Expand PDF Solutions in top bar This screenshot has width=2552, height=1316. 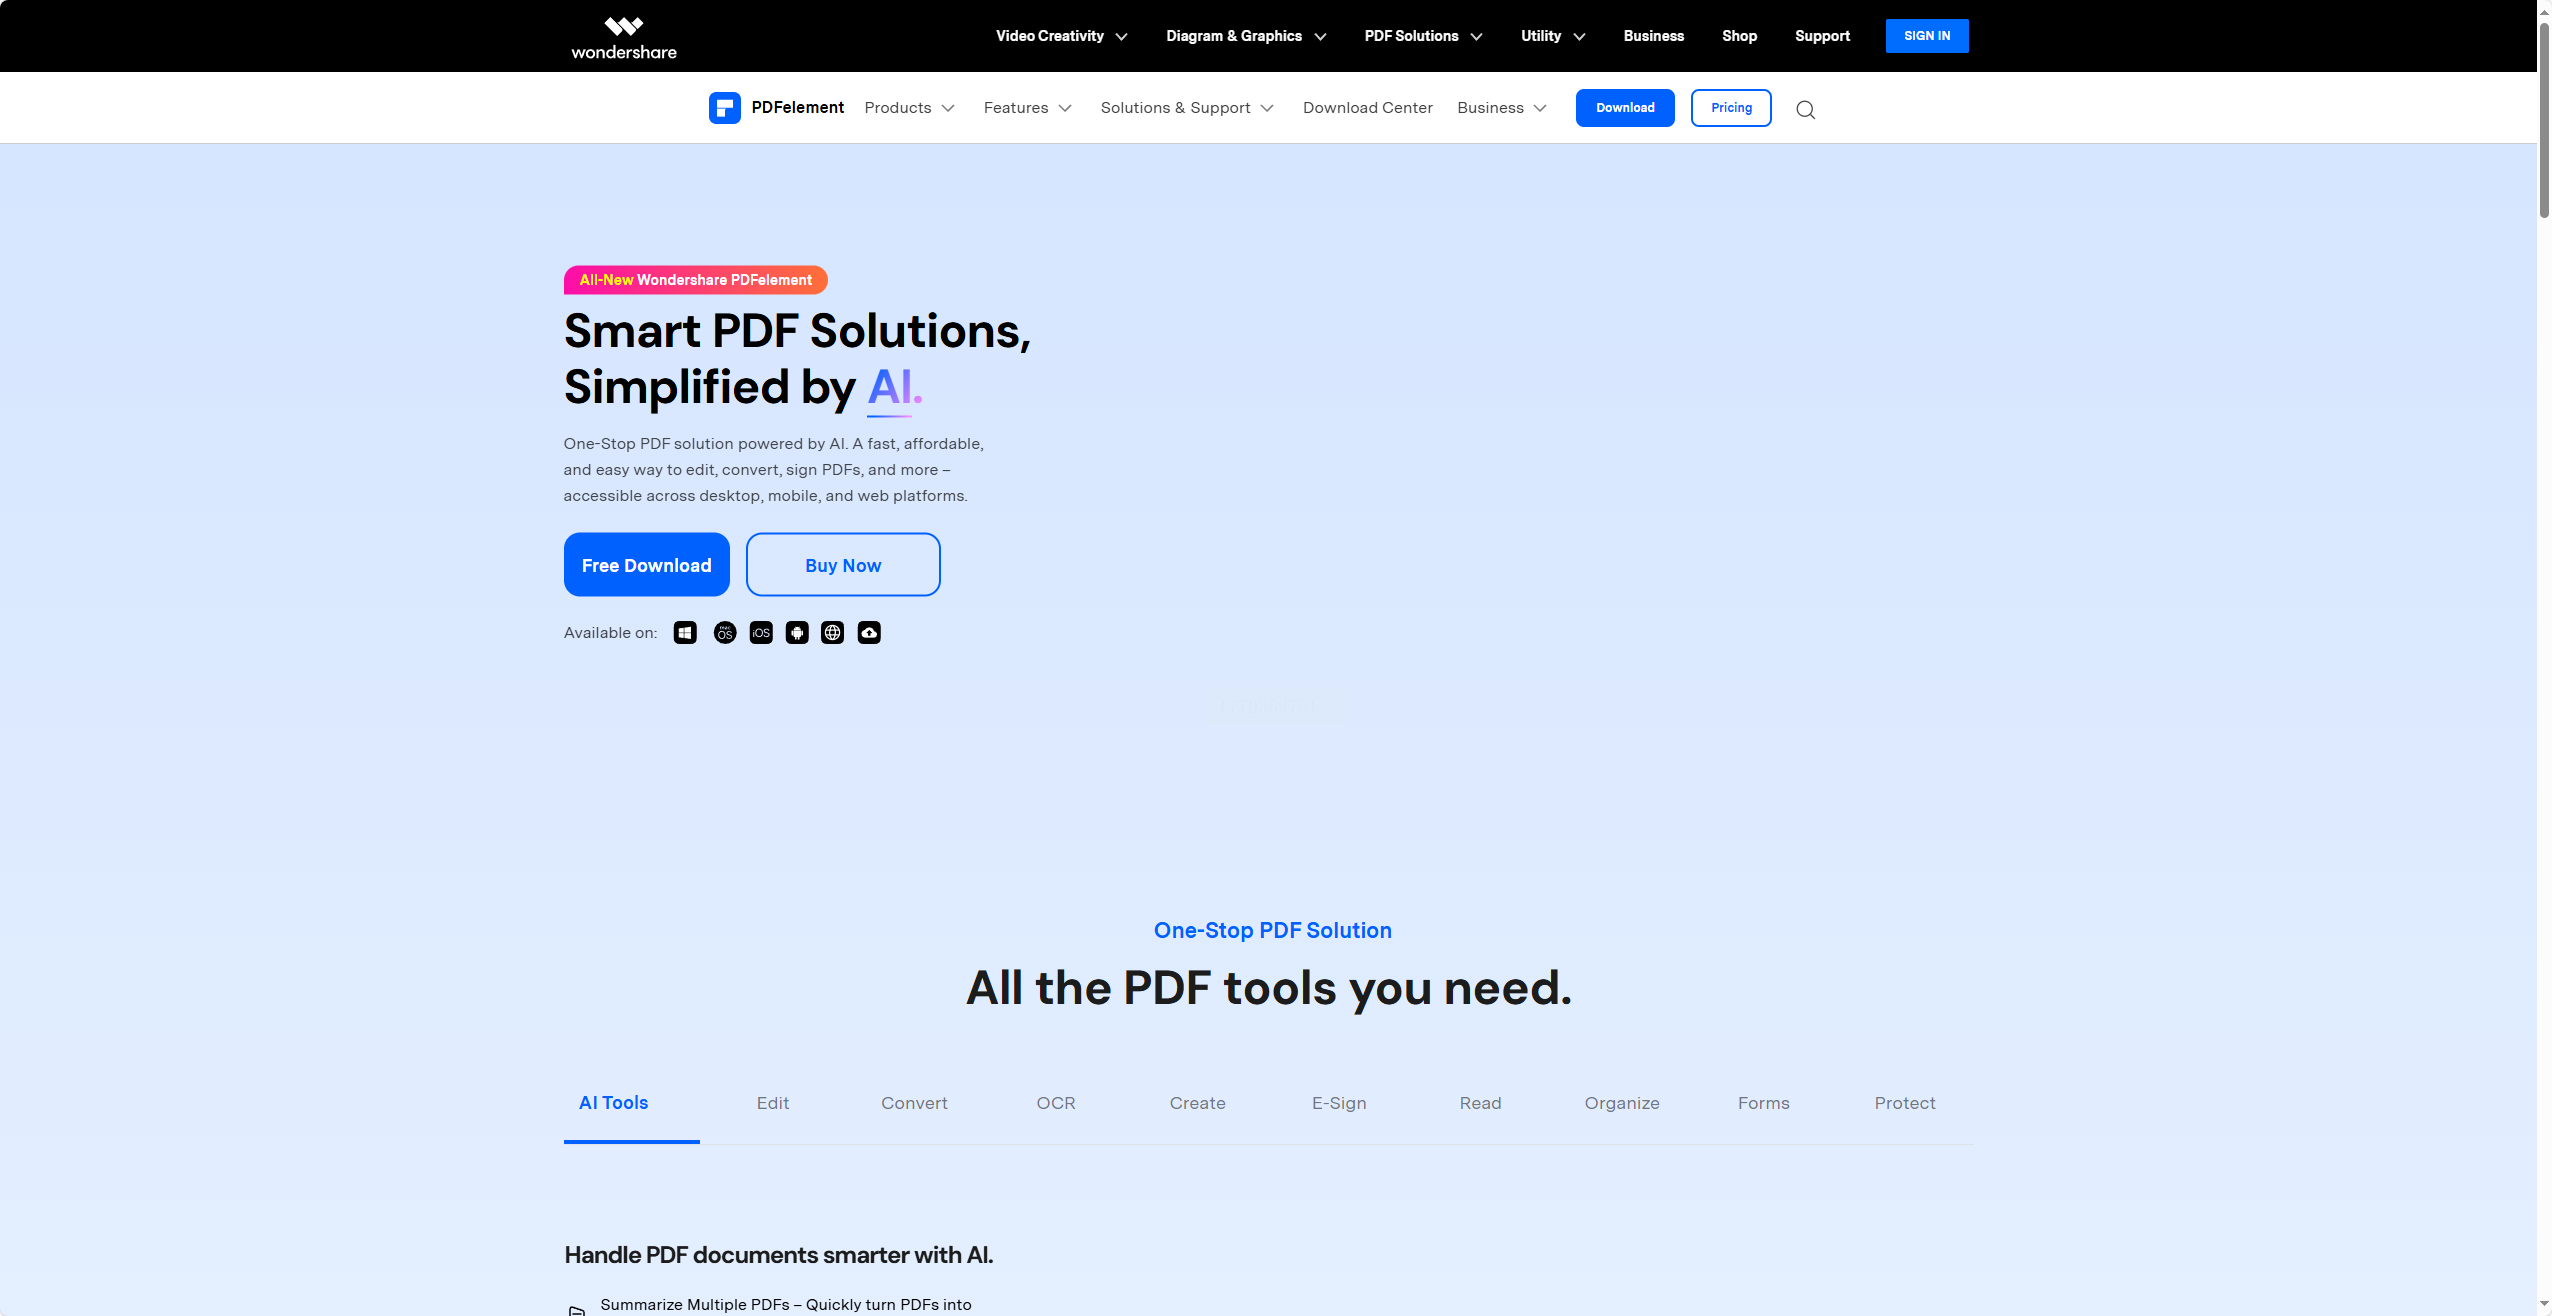pyautogui.click(x=1422, y=36)
